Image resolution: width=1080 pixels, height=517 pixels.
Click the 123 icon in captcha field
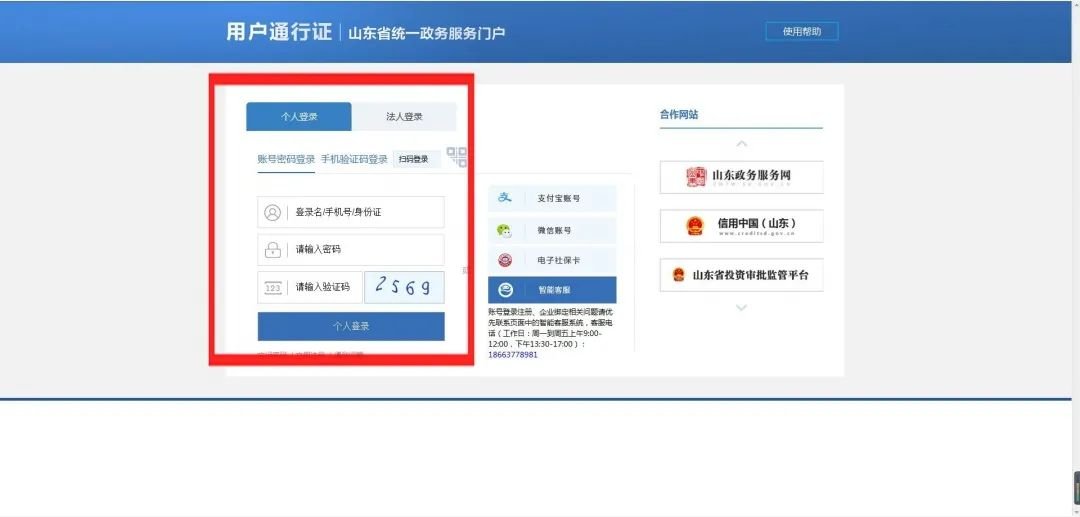273,288
